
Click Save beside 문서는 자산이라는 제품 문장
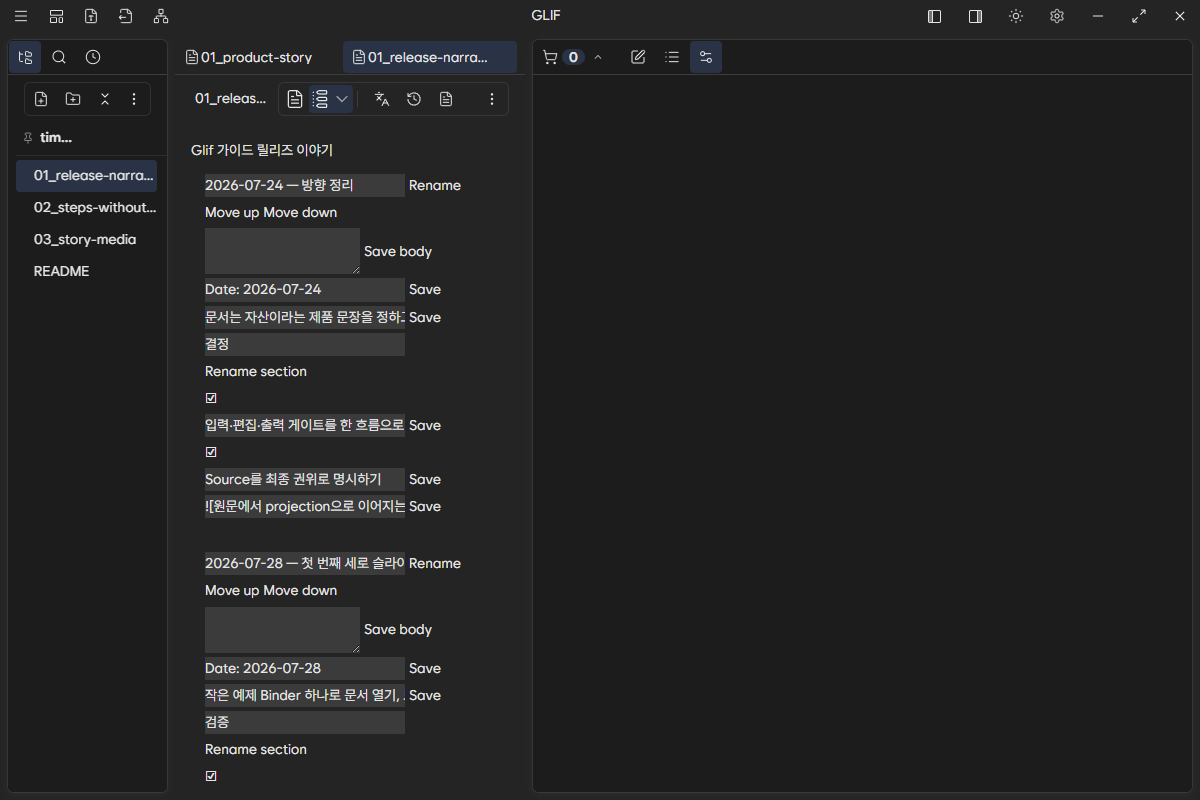pos(425,317)
